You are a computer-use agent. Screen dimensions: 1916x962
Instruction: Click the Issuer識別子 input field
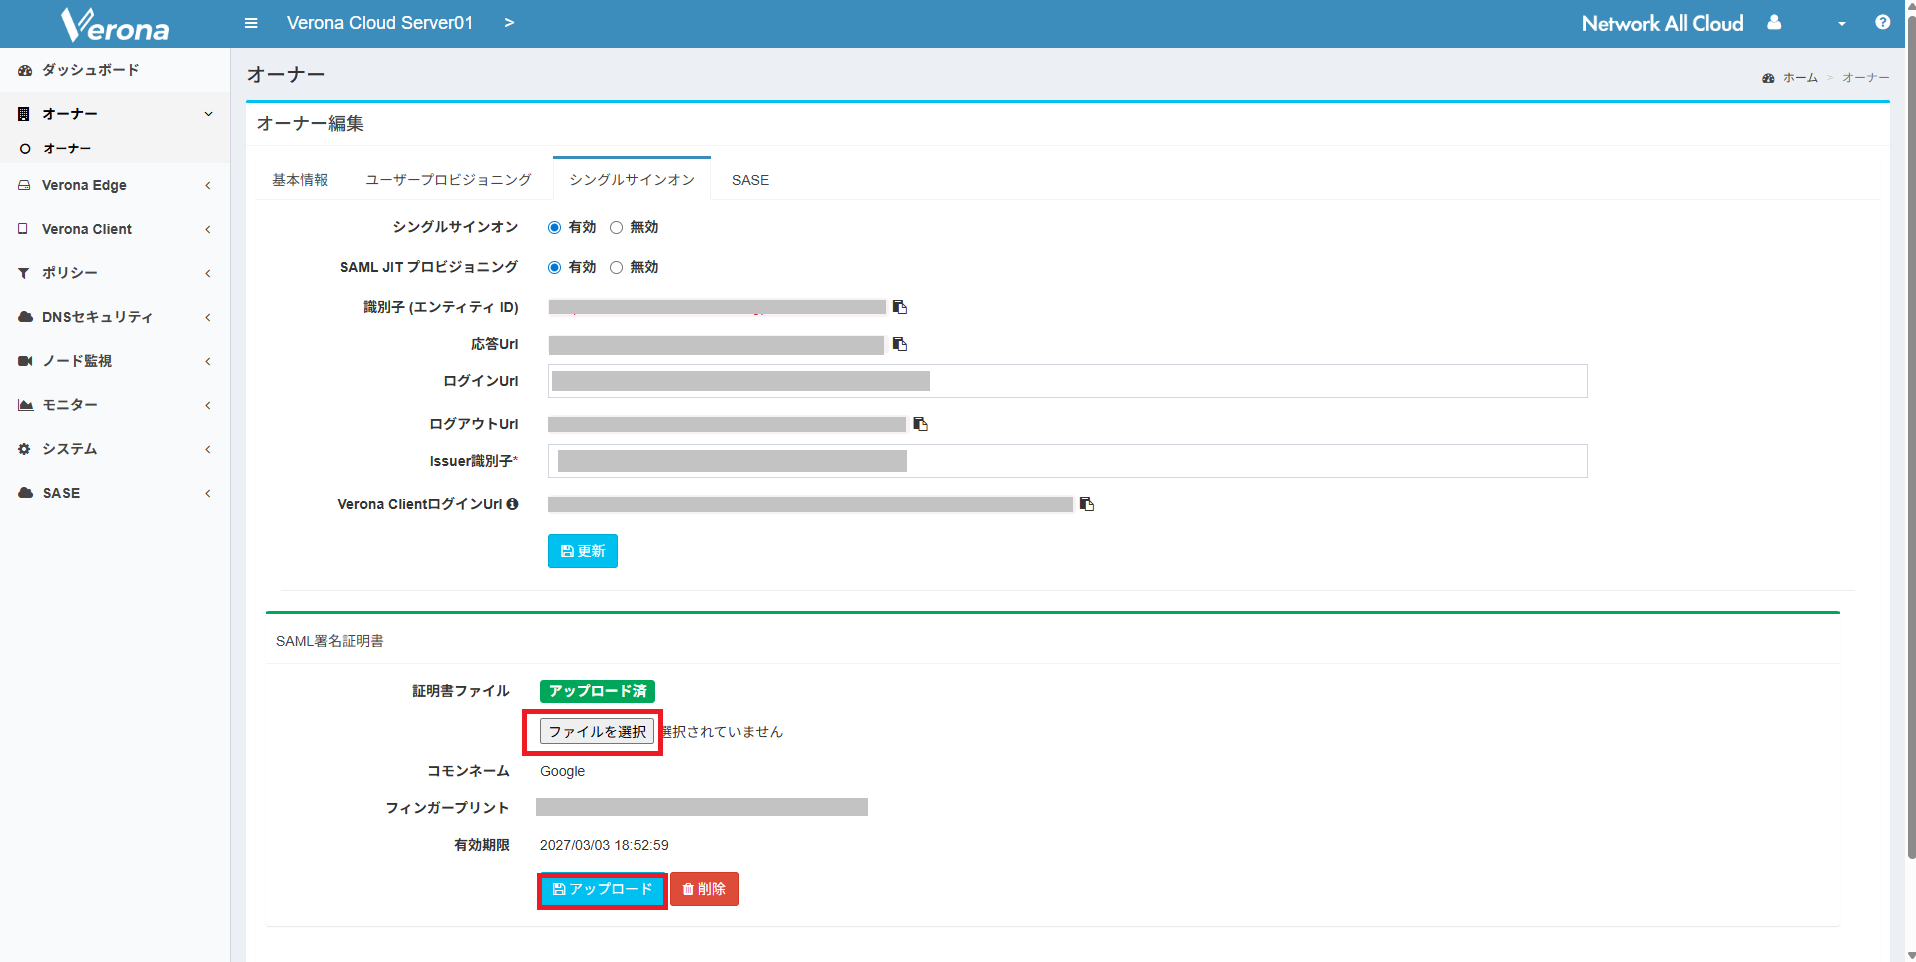1067,461
